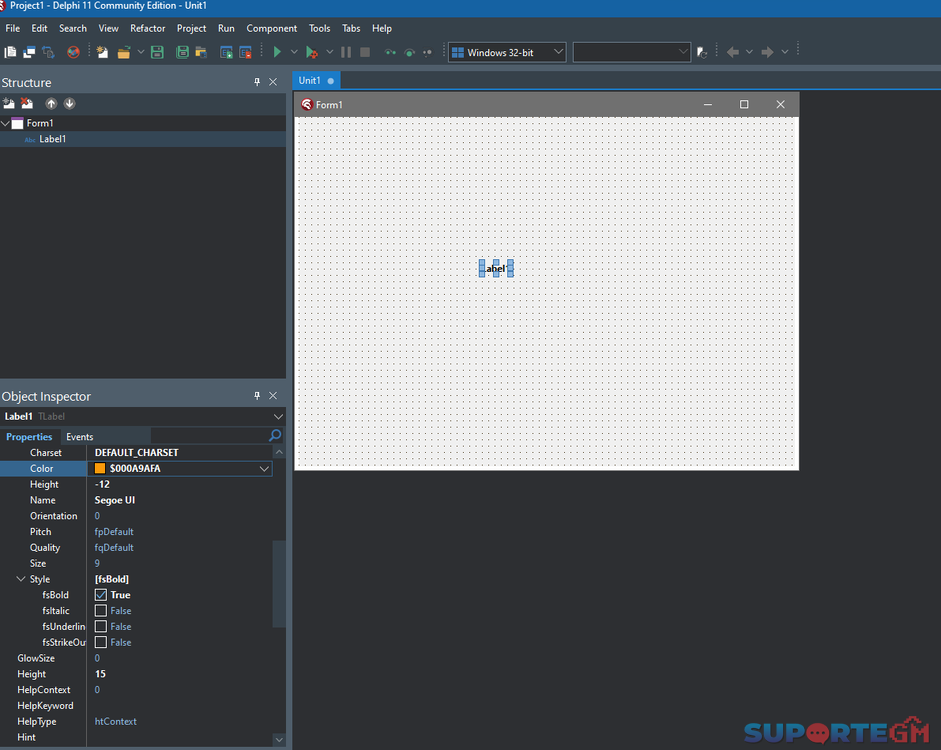941x750 pixels.
Task: Click delete item icon in Structure toolbar
Action: coord(27,104)
